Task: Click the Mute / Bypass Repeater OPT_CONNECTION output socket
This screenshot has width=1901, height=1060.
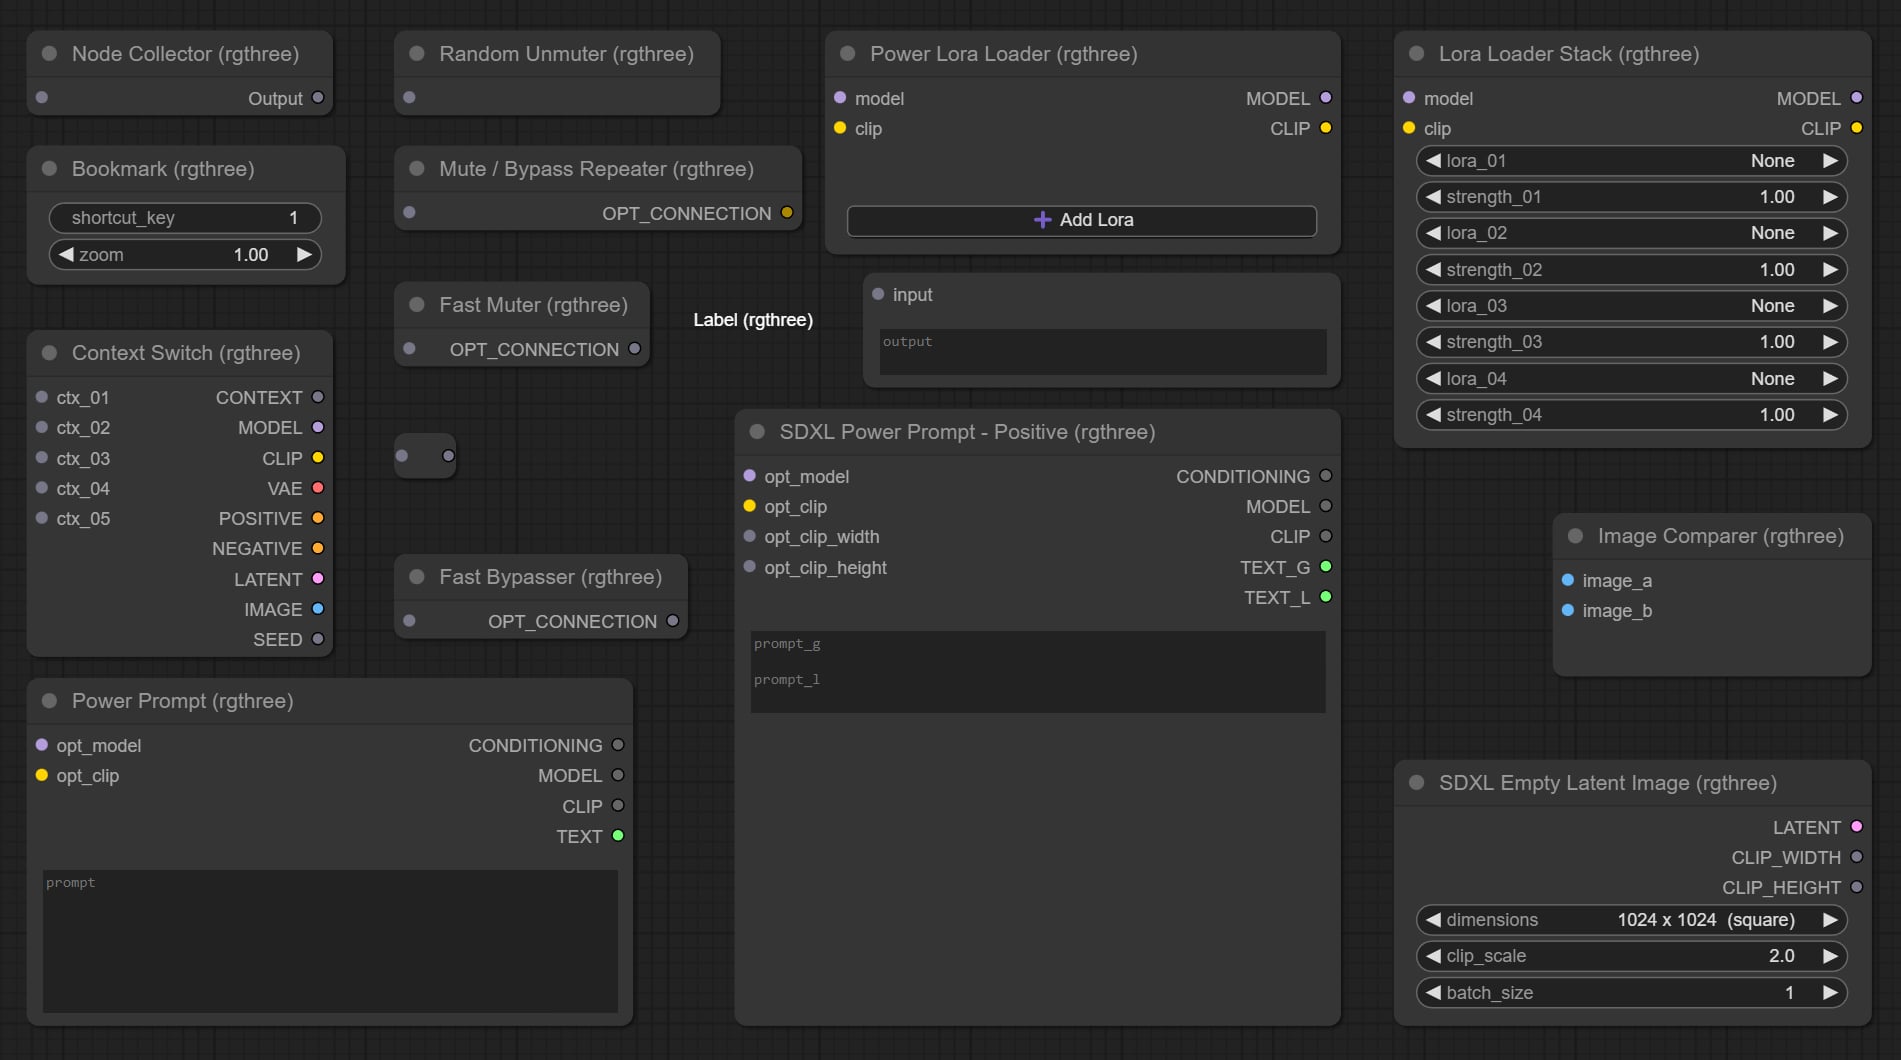Action: point(787,213)
